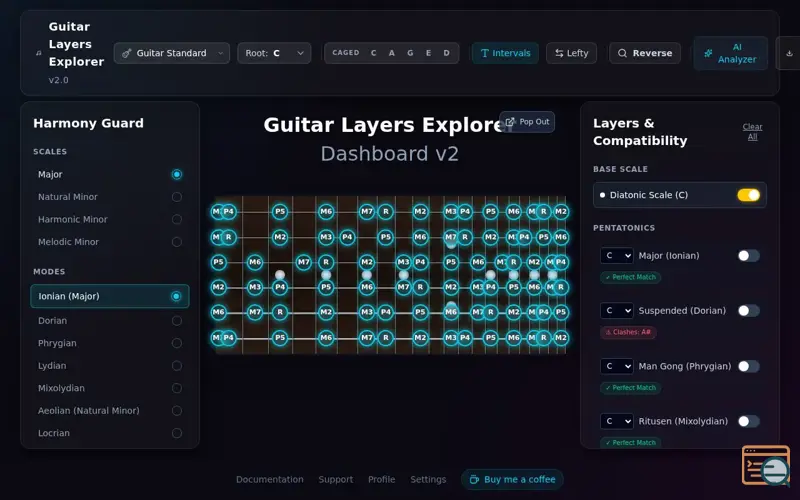Select CAGED shape E
The image size is (800, 500).
429,53
